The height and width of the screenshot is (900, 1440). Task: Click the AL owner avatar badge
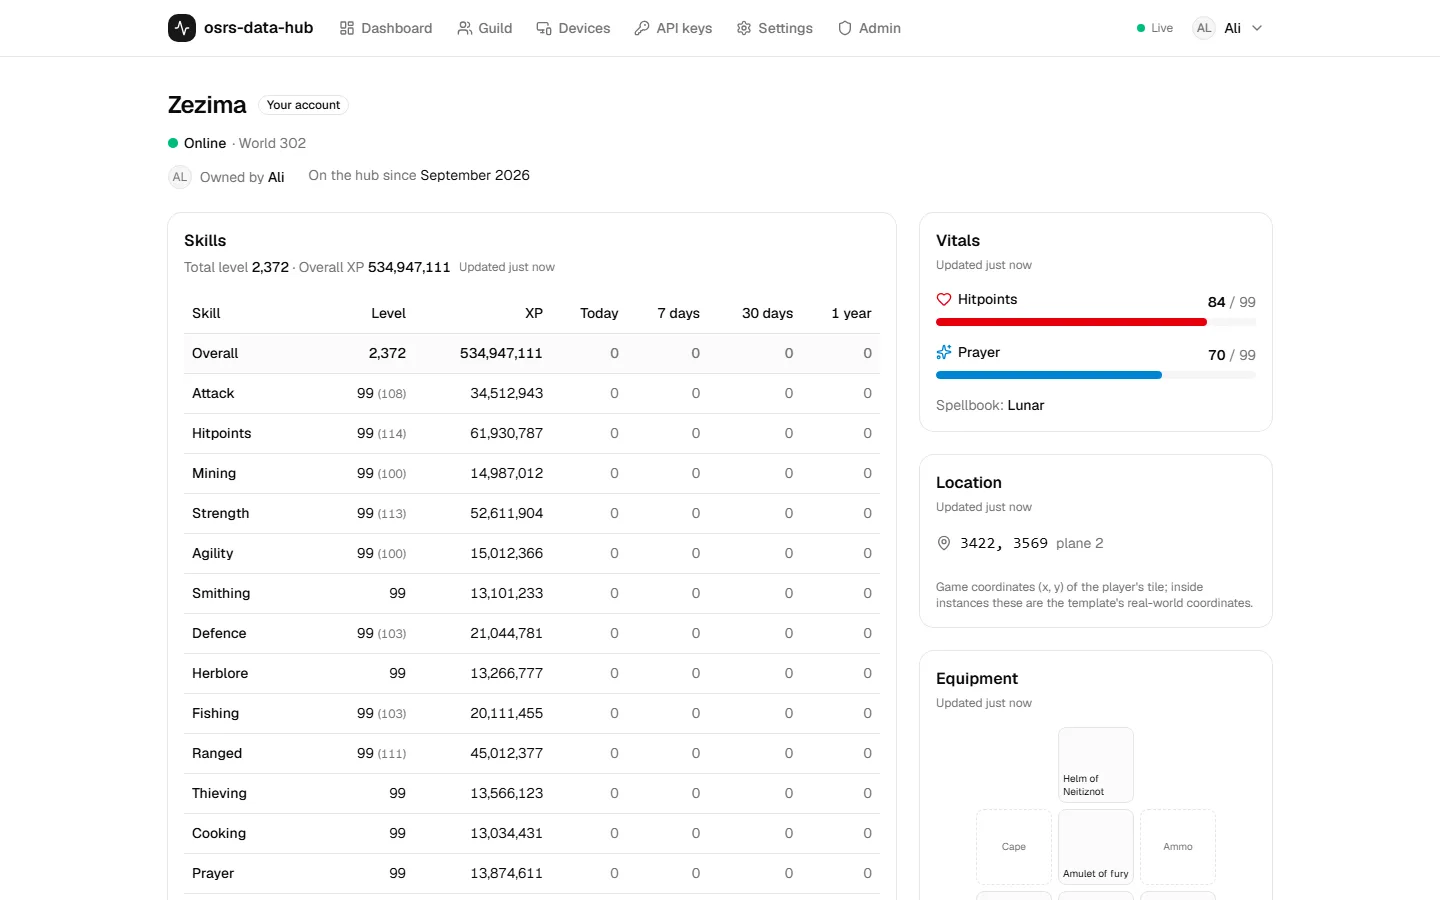[x=180, y=177]
